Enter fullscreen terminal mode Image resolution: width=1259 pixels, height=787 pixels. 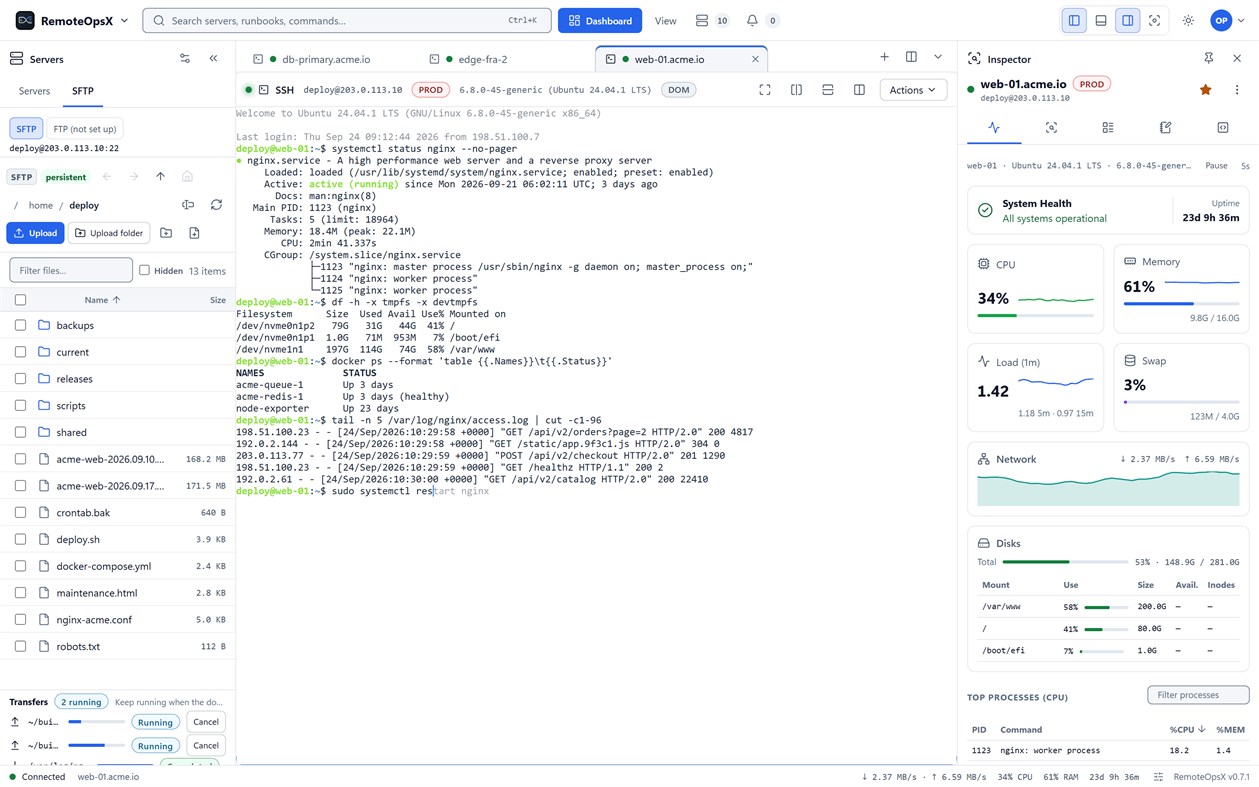click(765, 90)
